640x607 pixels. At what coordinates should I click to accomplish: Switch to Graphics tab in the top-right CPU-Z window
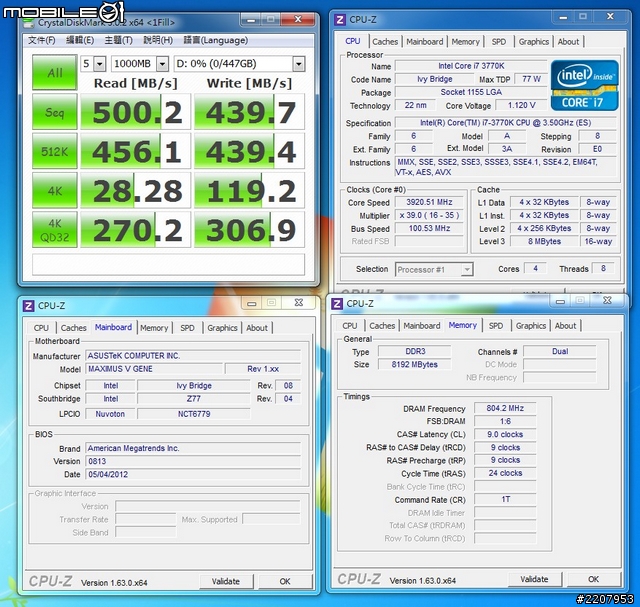coord(533,42)
